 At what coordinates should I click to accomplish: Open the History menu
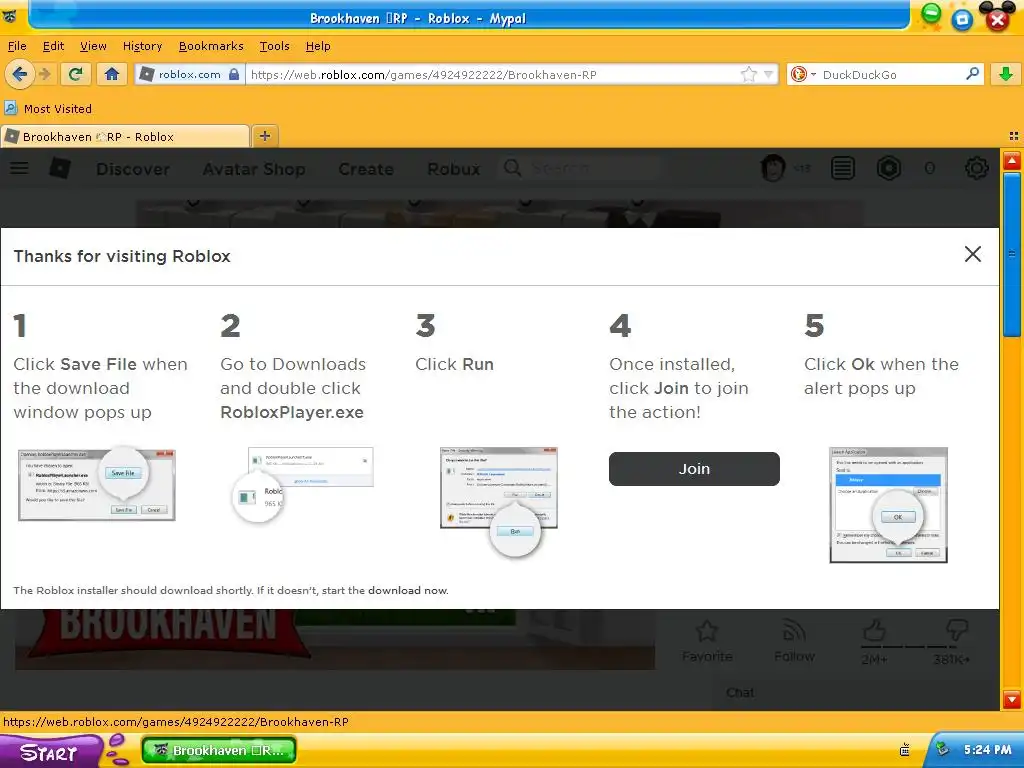(x=142, y=46)
